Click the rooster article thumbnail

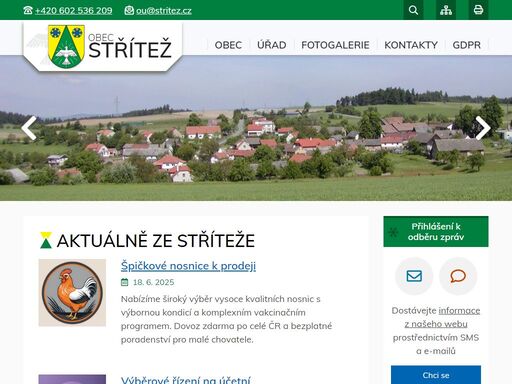(x=72, y=293)
